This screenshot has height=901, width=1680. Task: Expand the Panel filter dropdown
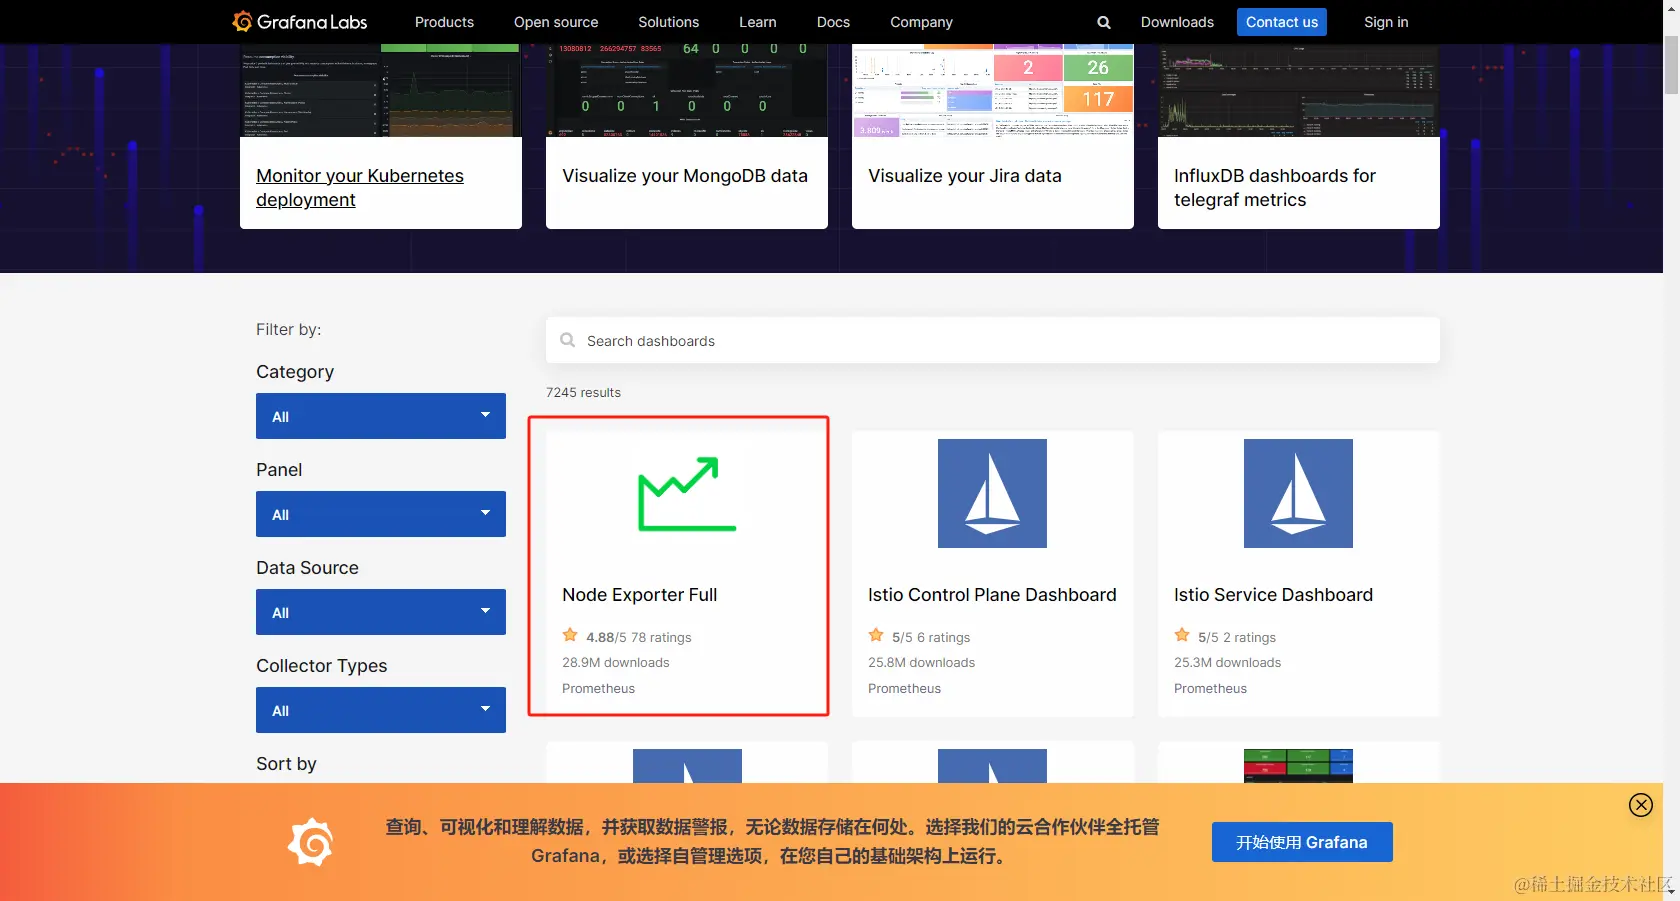pyautogui.click(x=381, y=514)
